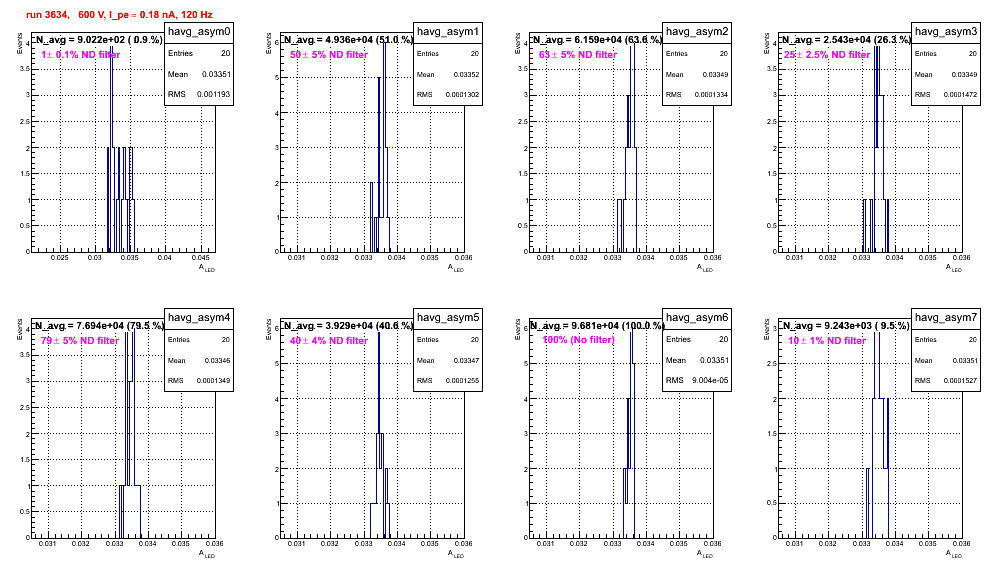
Task: Click N_avg = 6.159e+04 title text
Action: tap(598, 39)
